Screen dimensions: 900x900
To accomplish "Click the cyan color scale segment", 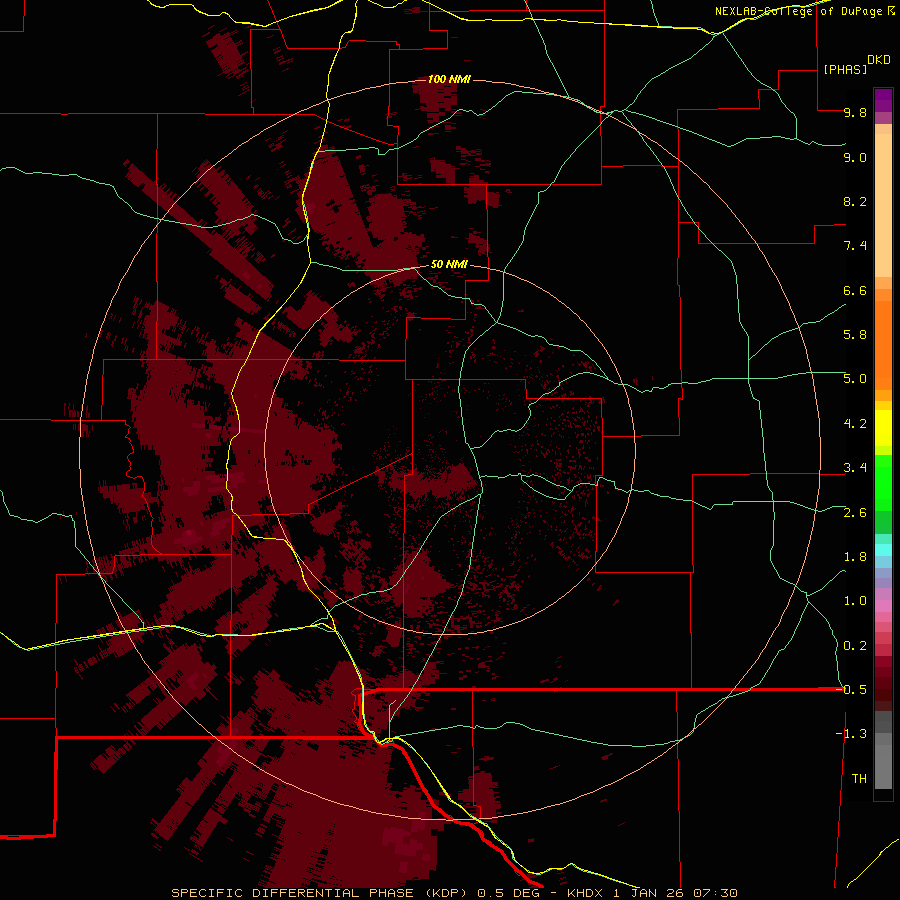I will pyautogui.click(x=883, y=550).
